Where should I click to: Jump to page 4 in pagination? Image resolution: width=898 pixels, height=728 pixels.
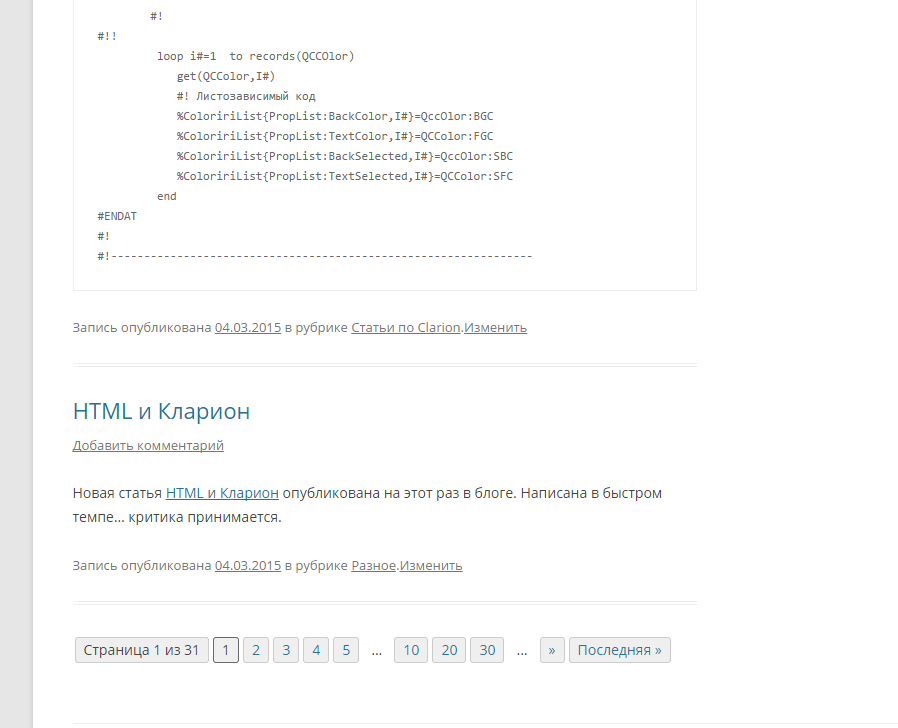coord(316,650)
